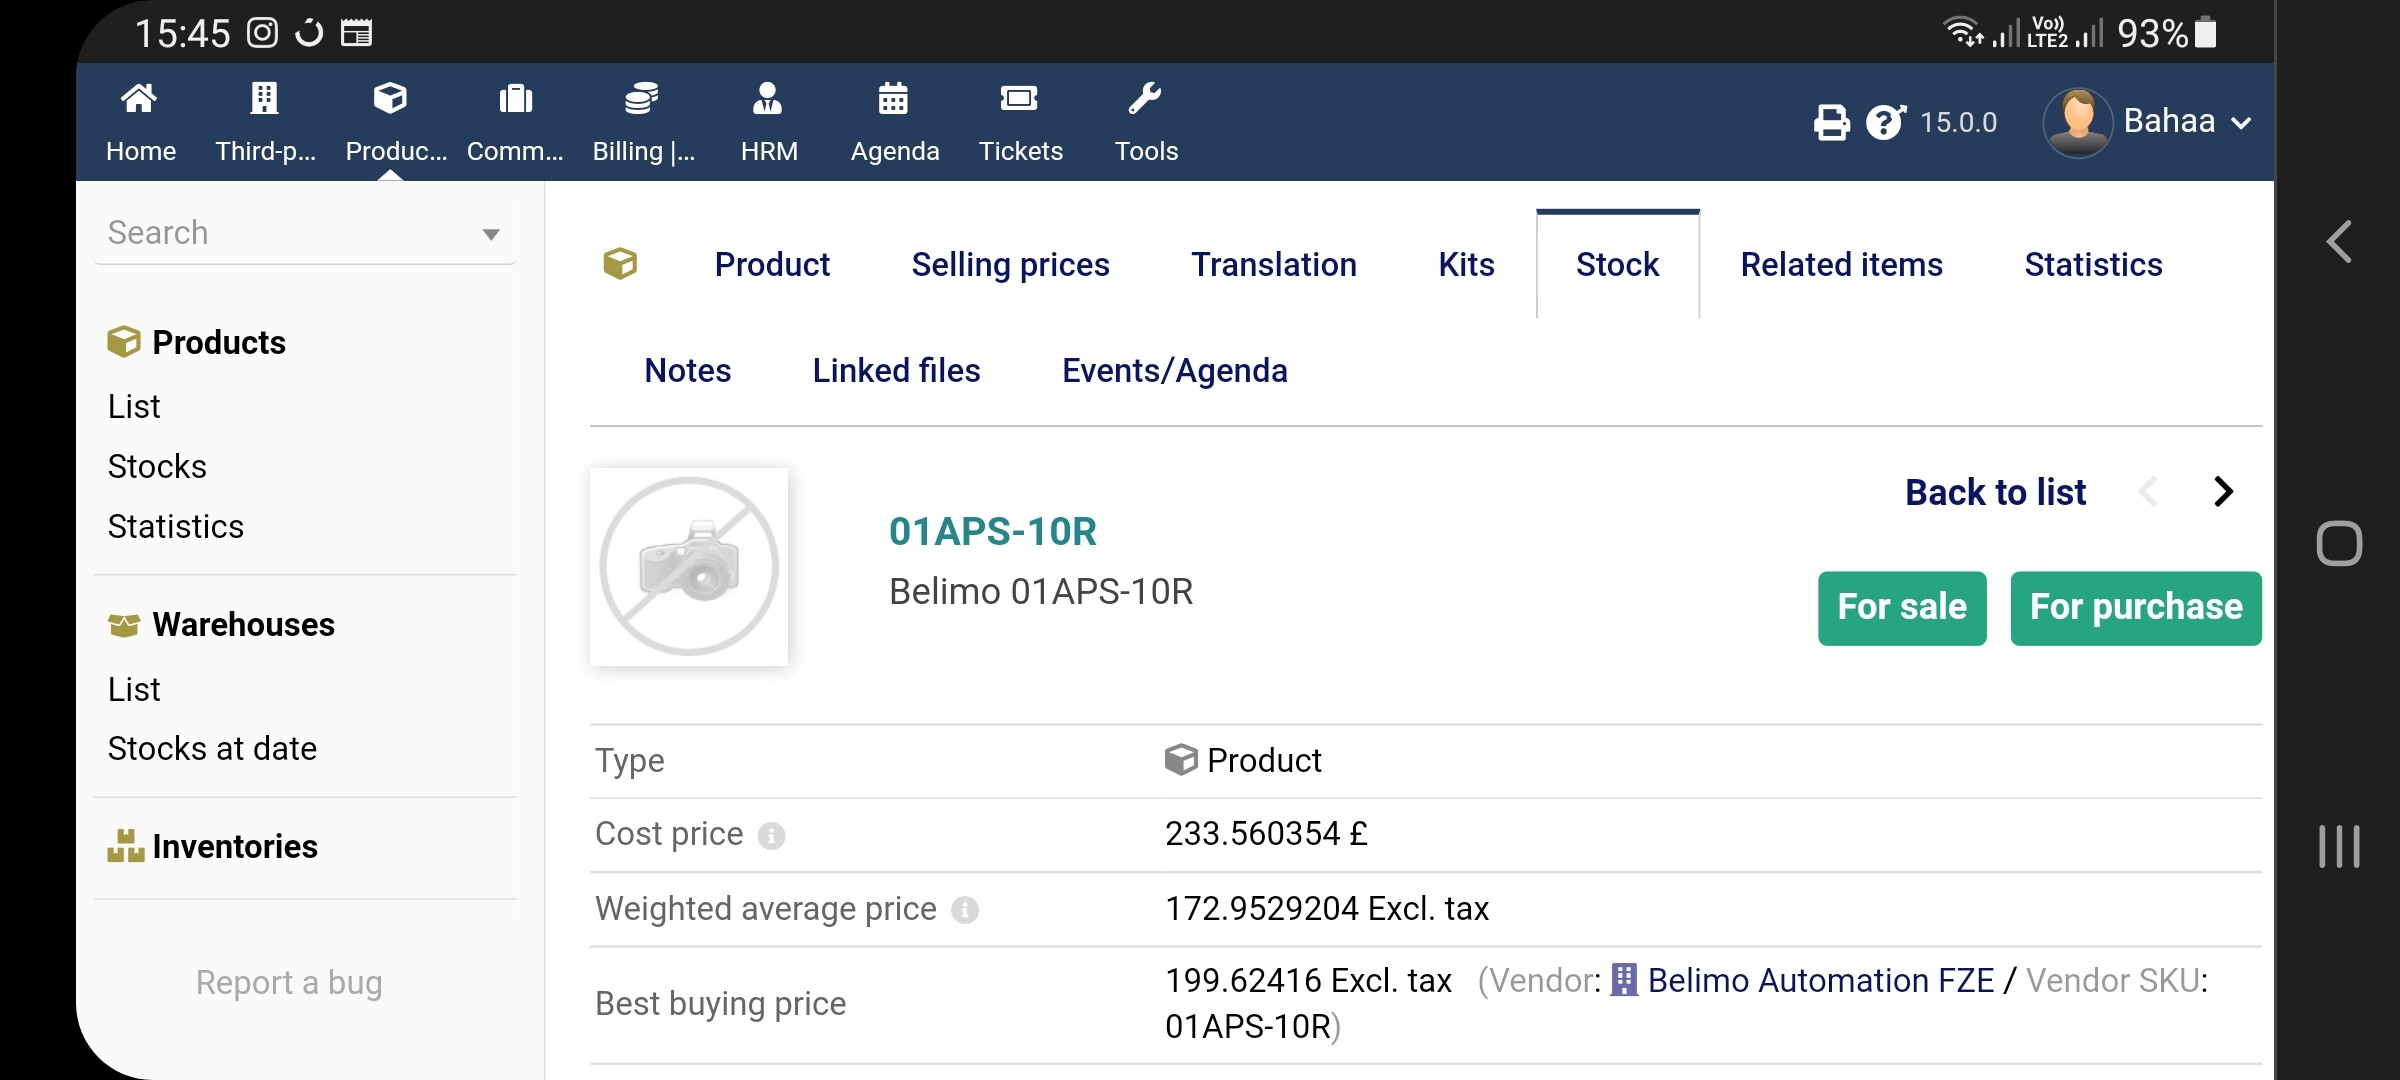This screenshot has width=2400, height=1080.
Task: Switch to the Translation tab
Action: [1274, 264]
